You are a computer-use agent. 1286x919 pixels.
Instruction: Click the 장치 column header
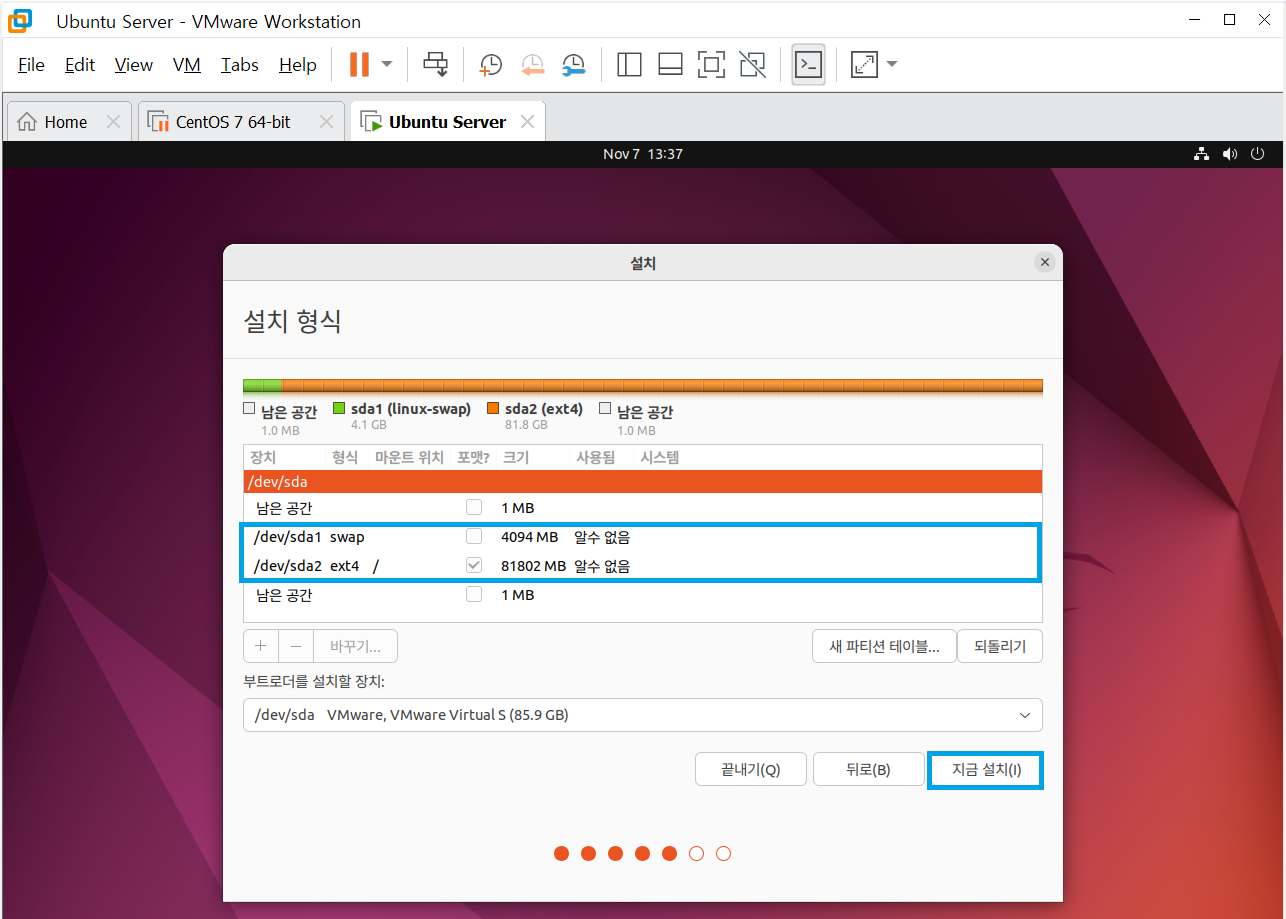(x=263, y=457)
